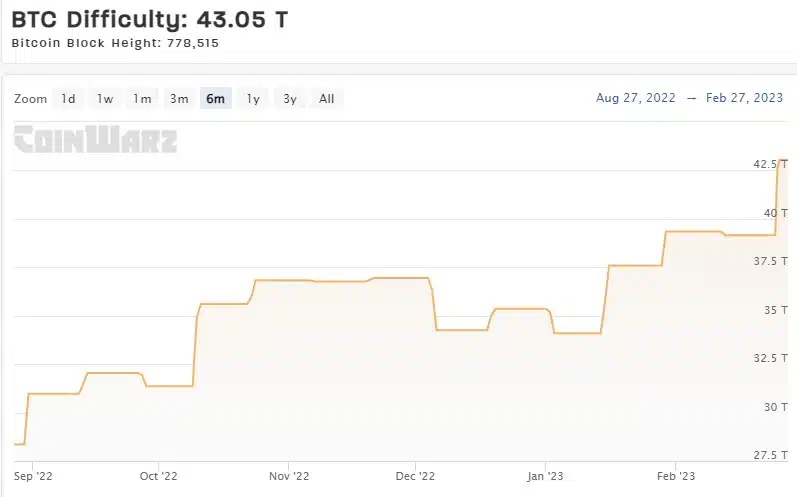Screen dimensions: 797x497
Task: Click the Dec '22 axis label
Action: 415,476
